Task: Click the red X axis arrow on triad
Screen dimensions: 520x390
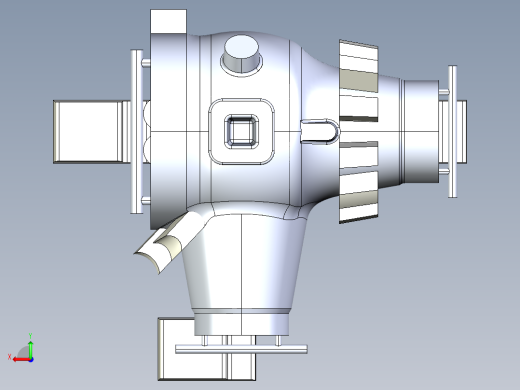Action: [21, 360]
